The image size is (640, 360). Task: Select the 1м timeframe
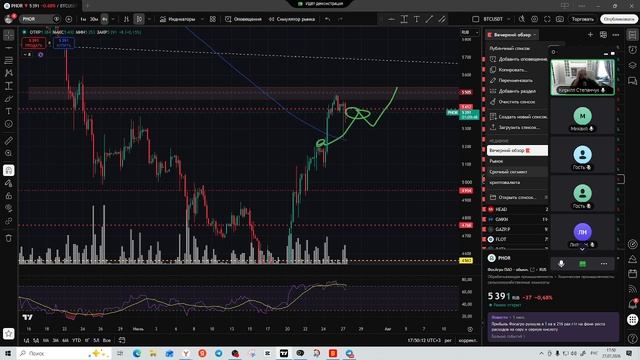pos(83,19)
